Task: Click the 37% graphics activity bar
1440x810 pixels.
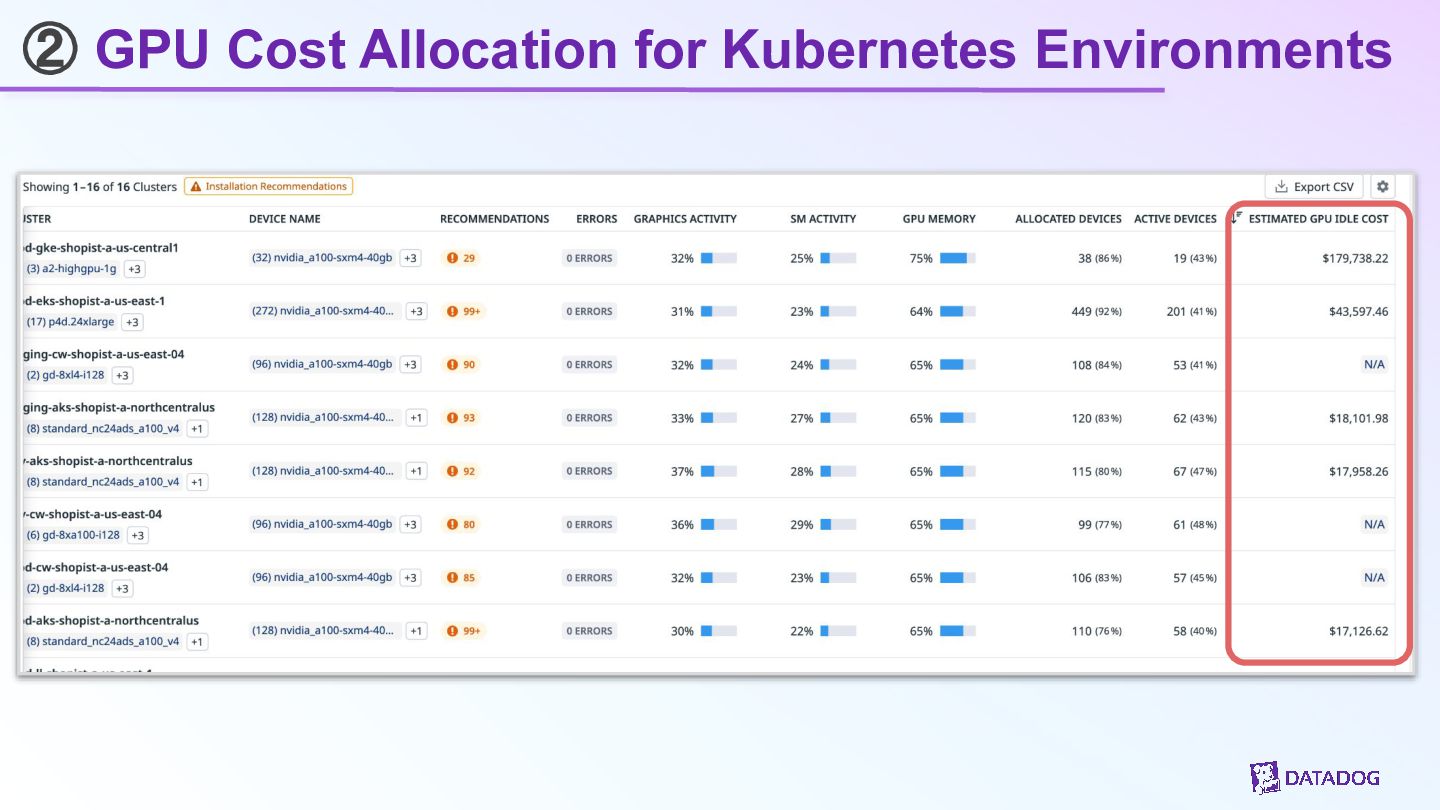Action: click(x=718, y=471)
